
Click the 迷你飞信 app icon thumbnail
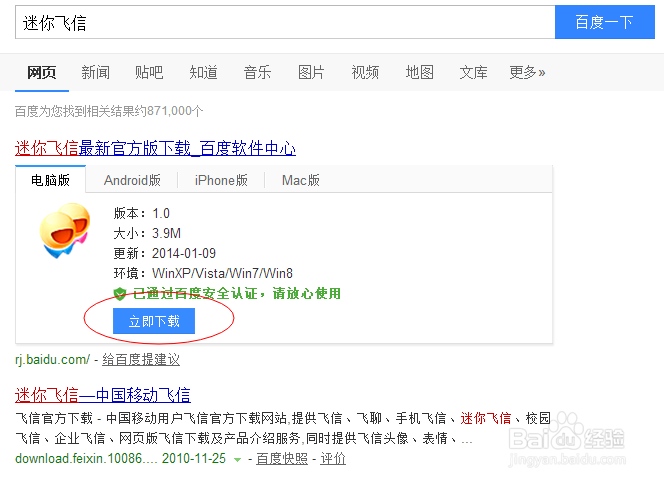coord(65,230)
